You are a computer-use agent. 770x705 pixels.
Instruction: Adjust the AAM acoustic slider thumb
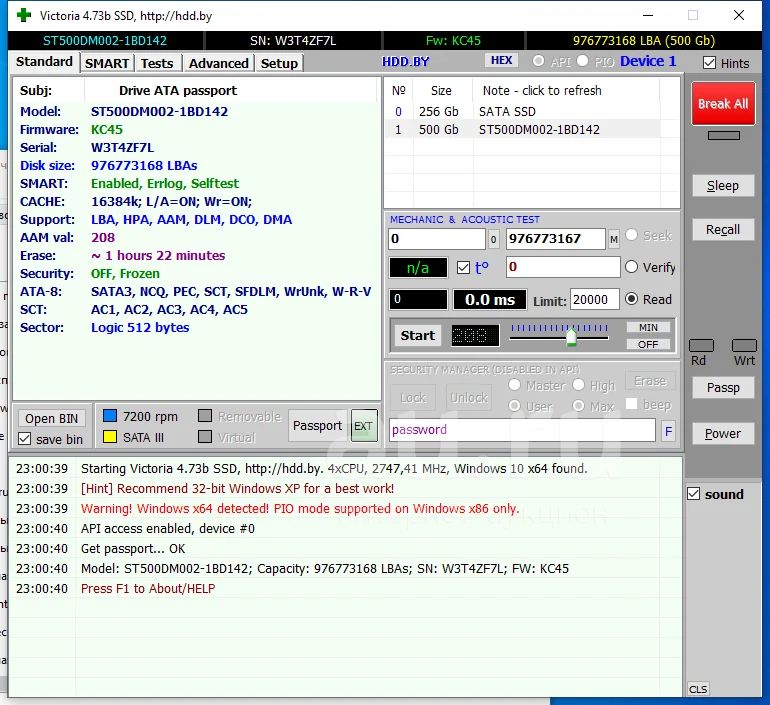pos(571,337)
